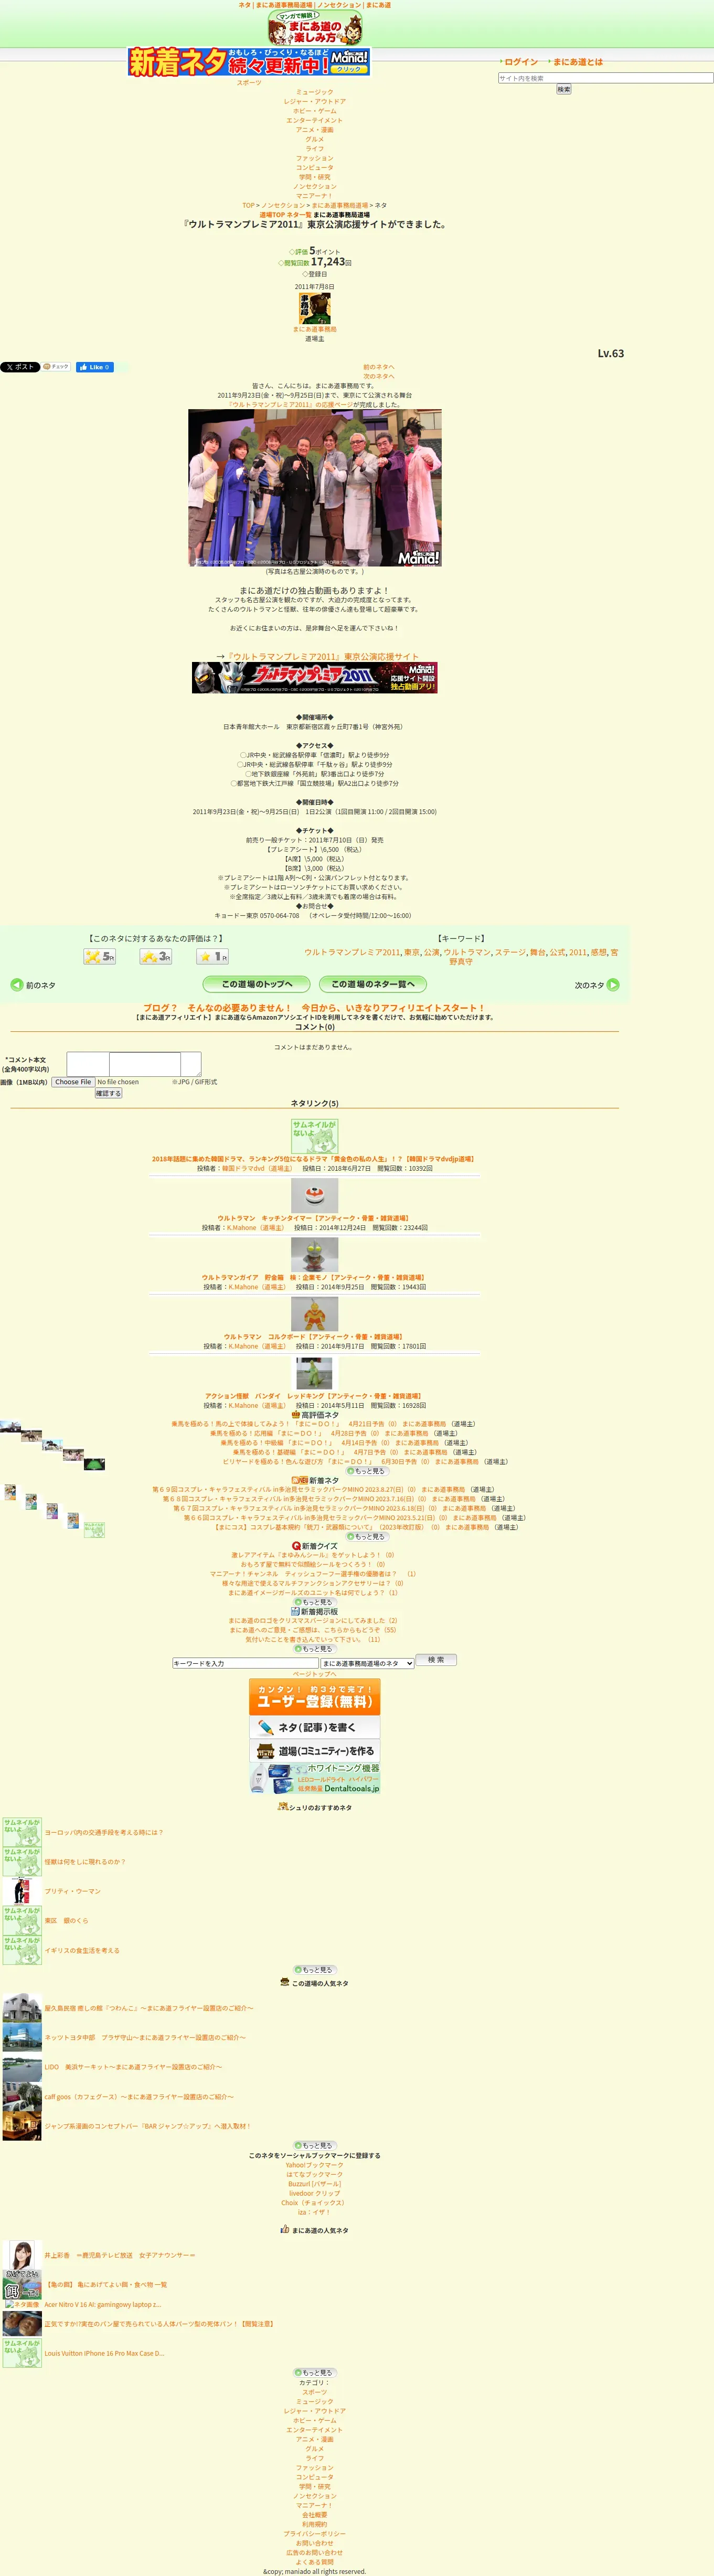Open the 次のネタへ link above the article
Screen dimensions: 714x2576
coord(379,376)
